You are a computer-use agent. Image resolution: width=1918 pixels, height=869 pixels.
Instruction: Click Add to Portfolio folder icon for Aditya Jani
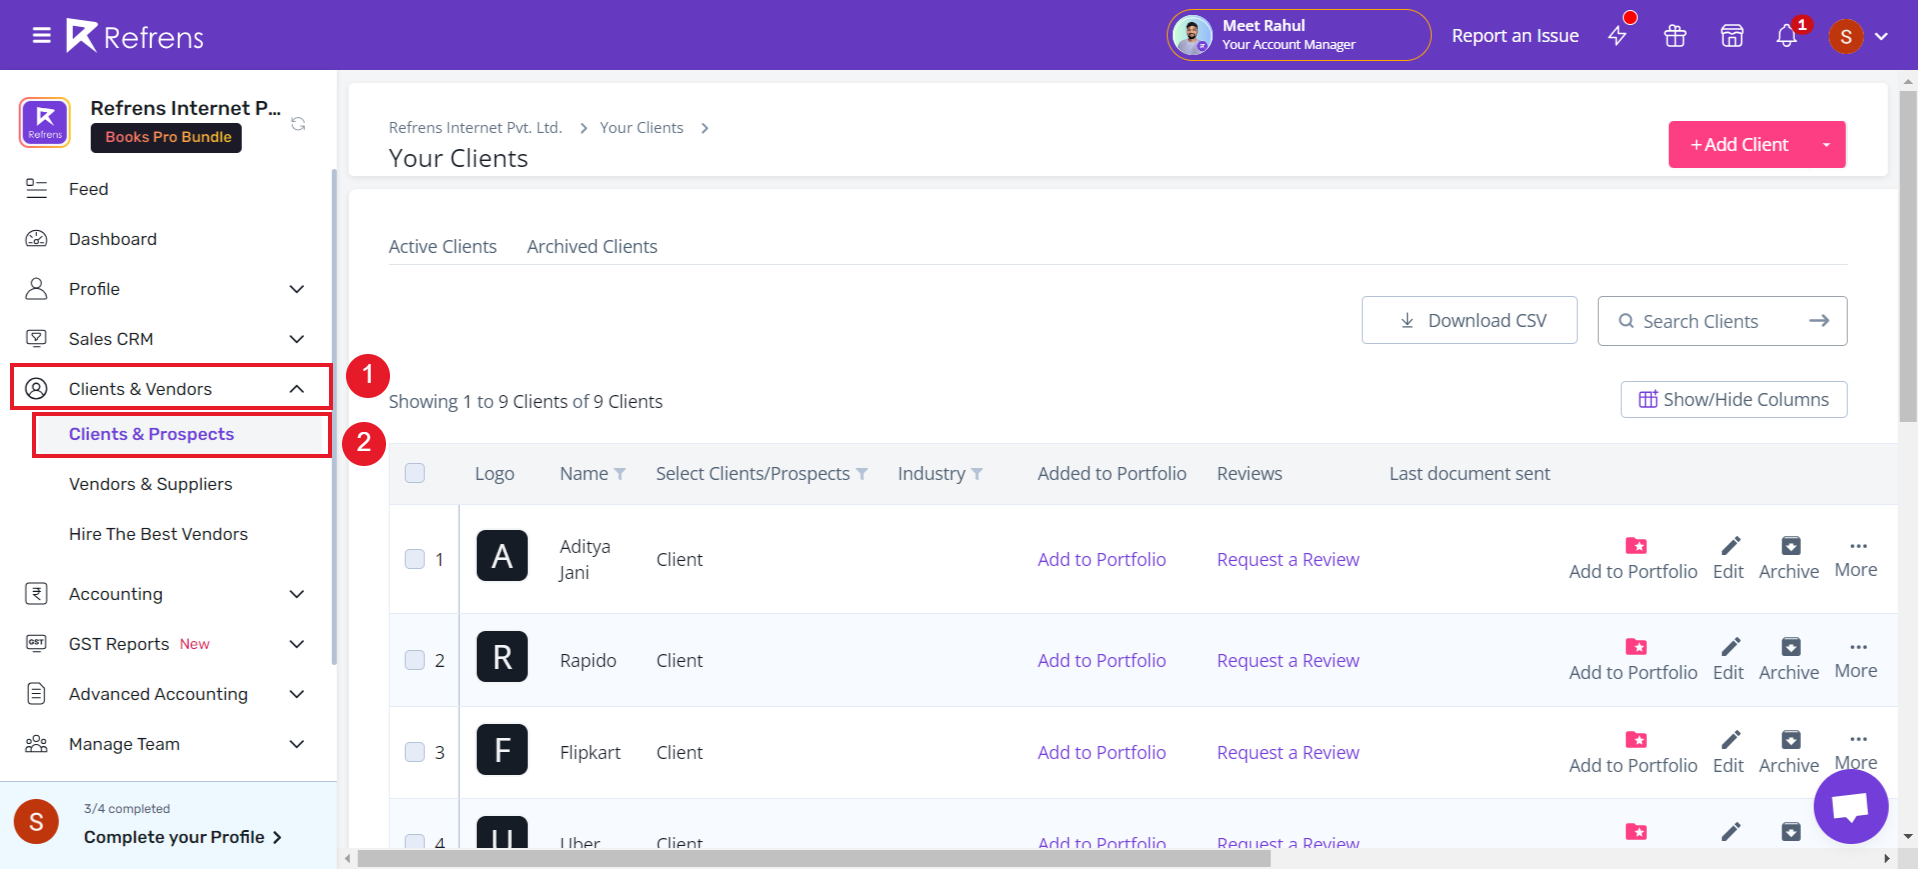[1636, 546]
